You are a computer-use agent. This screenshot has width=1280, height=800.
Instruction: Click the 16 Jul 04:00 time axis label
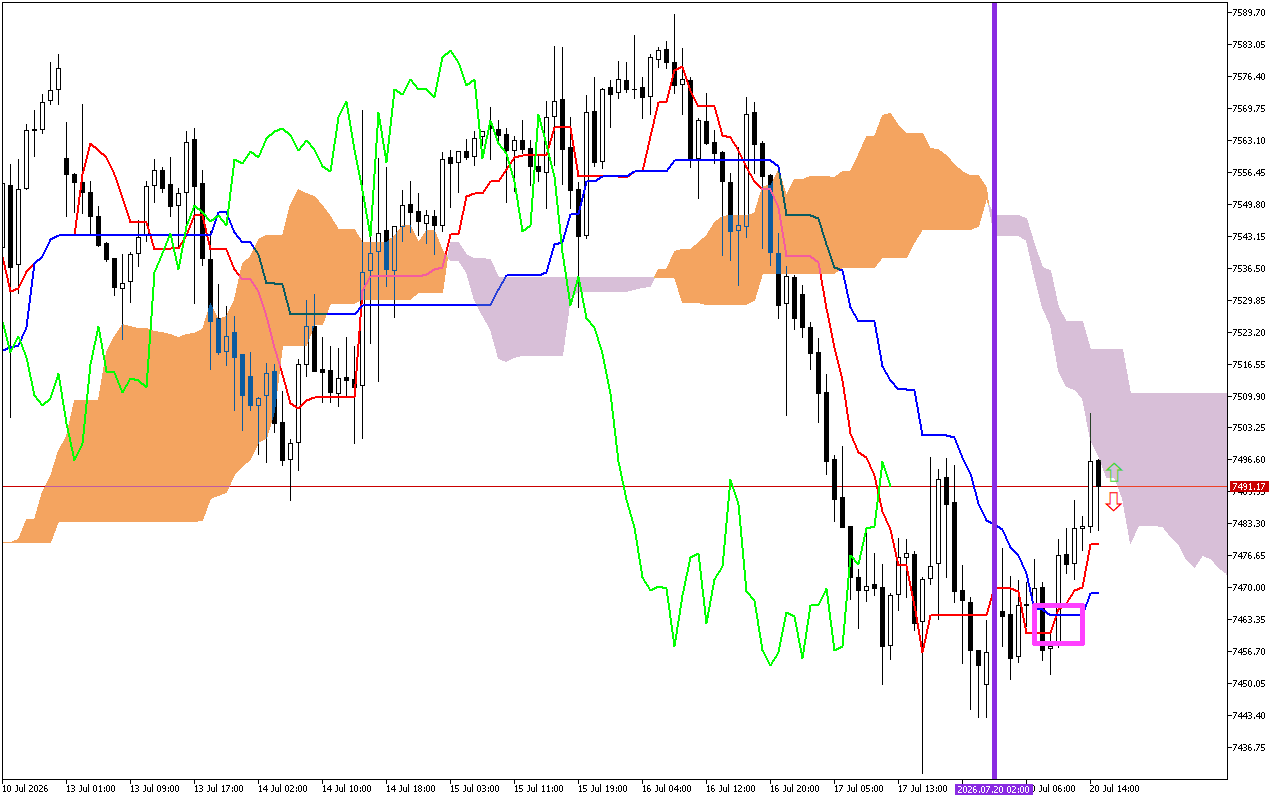click(x=667, y=789)
